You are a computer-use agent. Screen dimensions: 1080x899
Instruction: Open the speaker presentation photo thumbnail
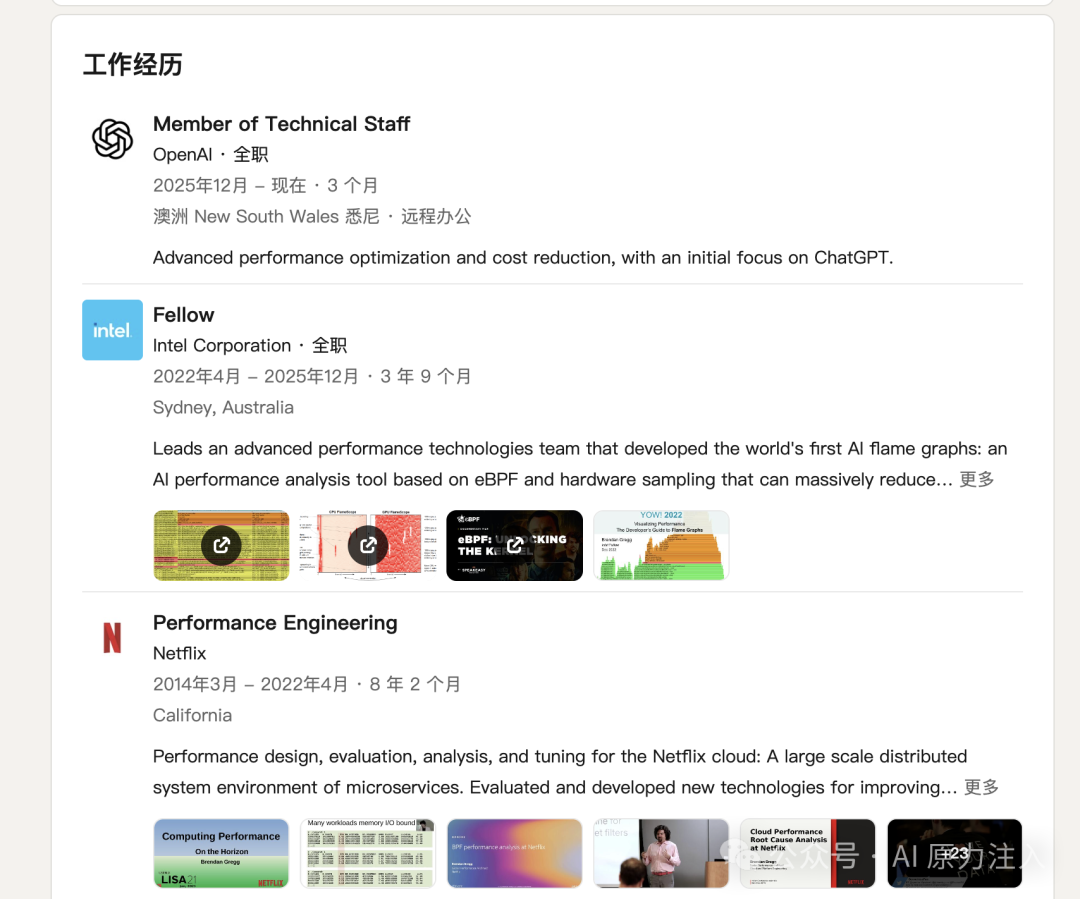pyautogui.click(x=661, y=854)
